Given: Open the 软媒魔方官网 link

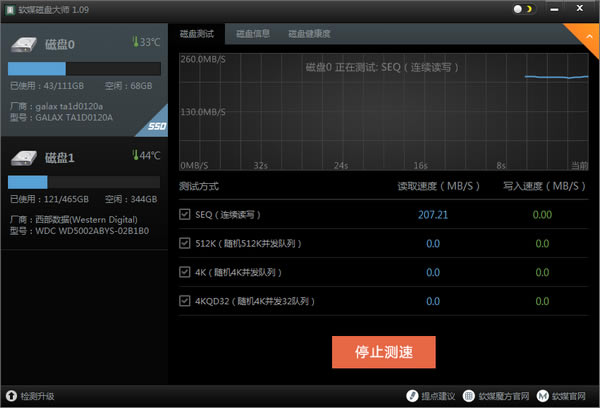Looking at the screenshot, I should pos(504,396).
